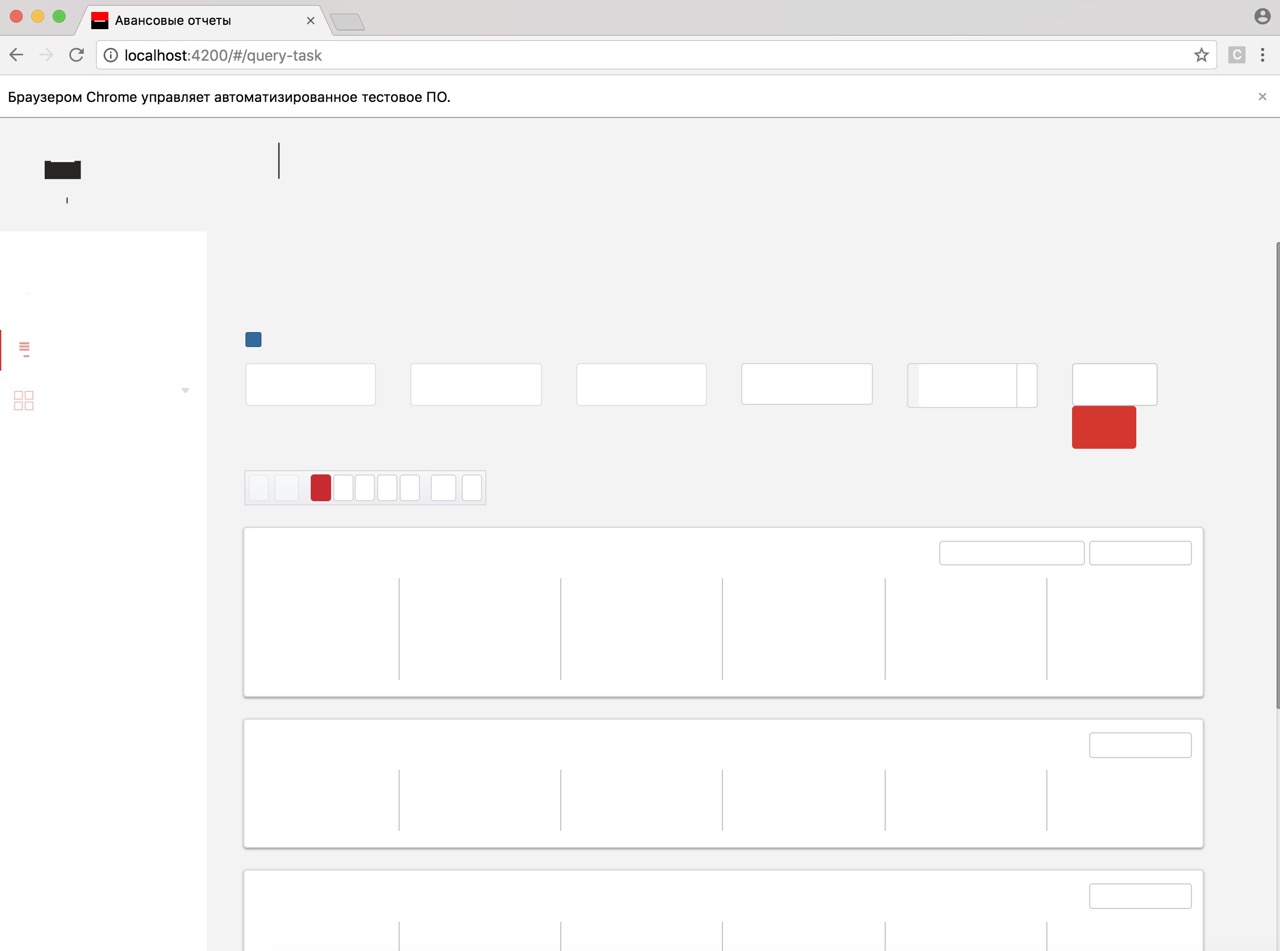1280x951 pixels.
Task: Bookmark the page via the star icon
Action: (1200, 55)
